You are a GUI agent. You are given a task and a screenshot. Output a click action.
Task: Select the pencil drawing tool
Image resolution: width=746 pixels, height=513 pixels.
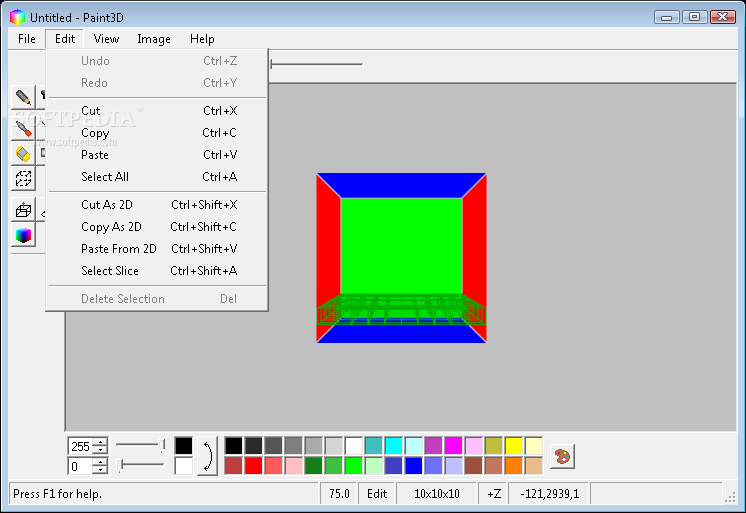[23, 97]
